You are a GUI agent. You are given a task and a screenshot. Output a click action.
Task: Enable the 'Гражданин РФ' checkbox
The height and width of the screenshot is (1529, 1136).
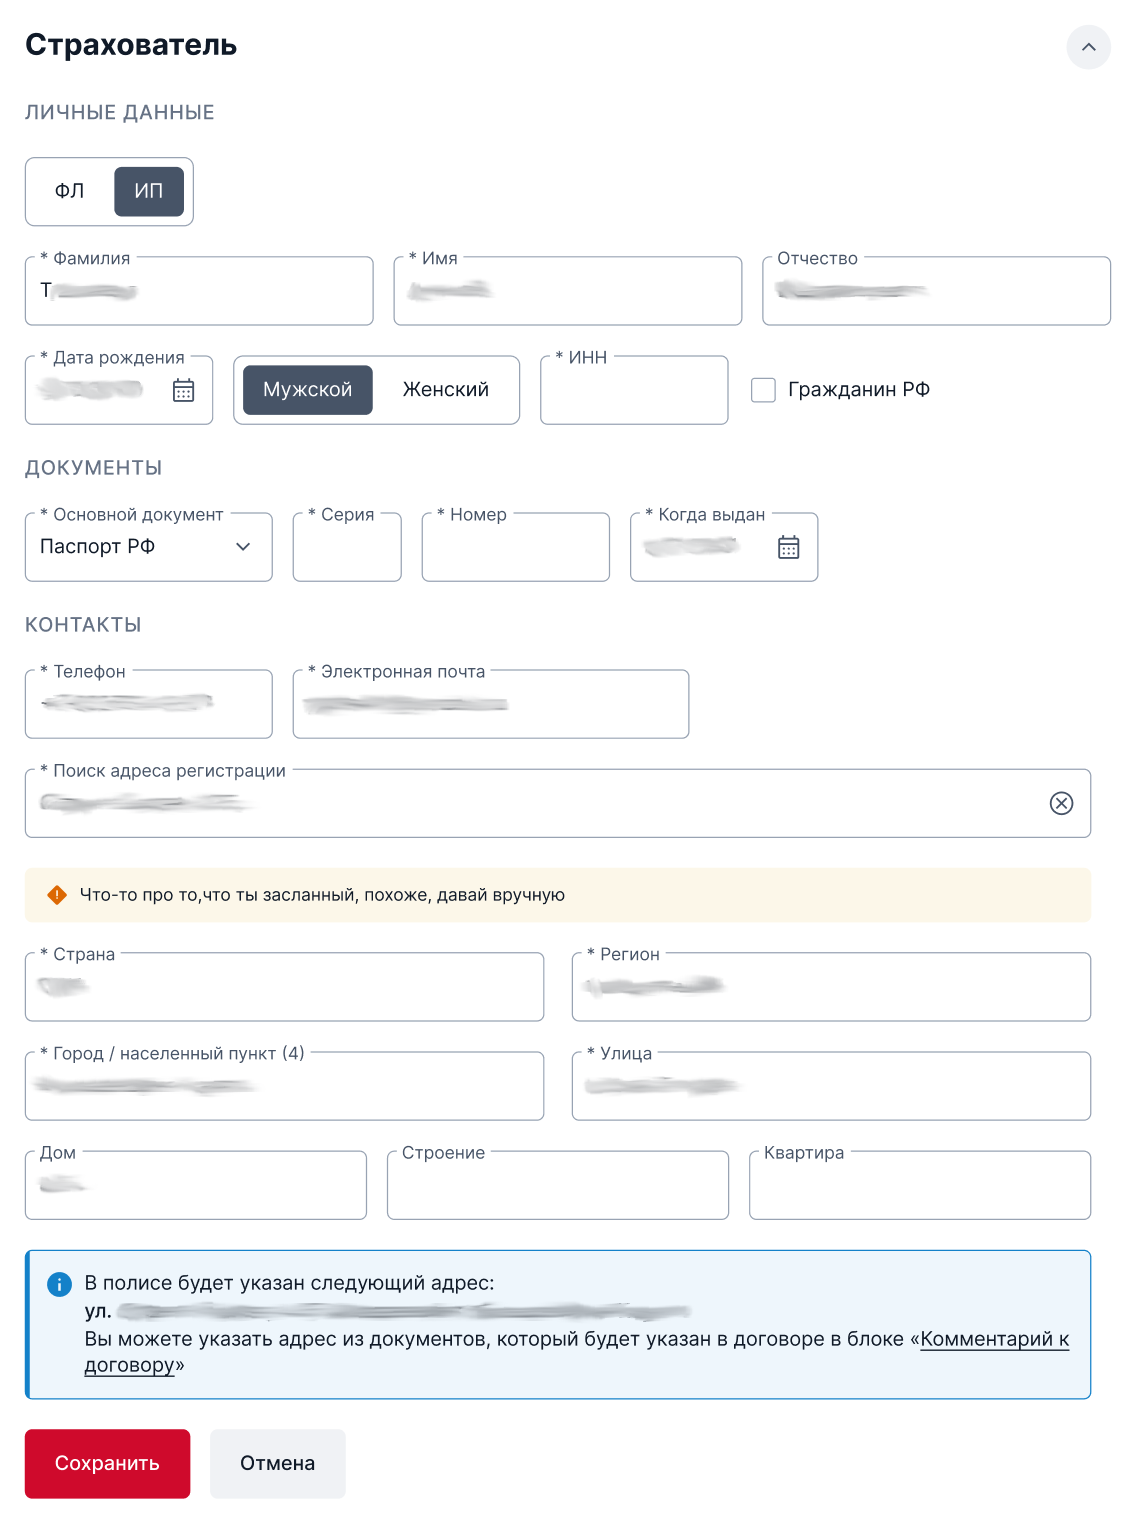765,390
